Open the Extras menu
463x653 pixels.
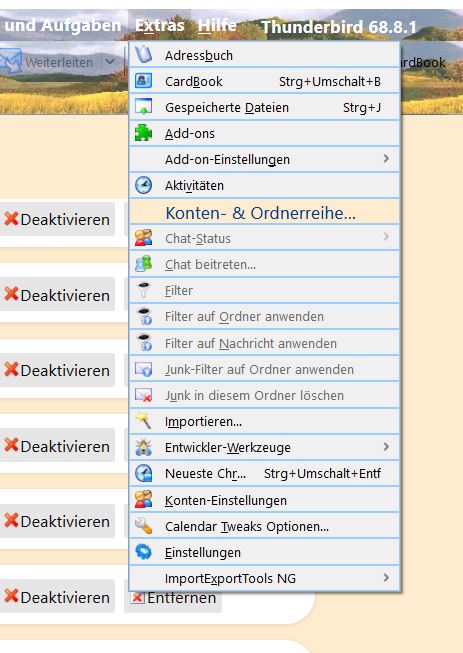pos(159,26)
